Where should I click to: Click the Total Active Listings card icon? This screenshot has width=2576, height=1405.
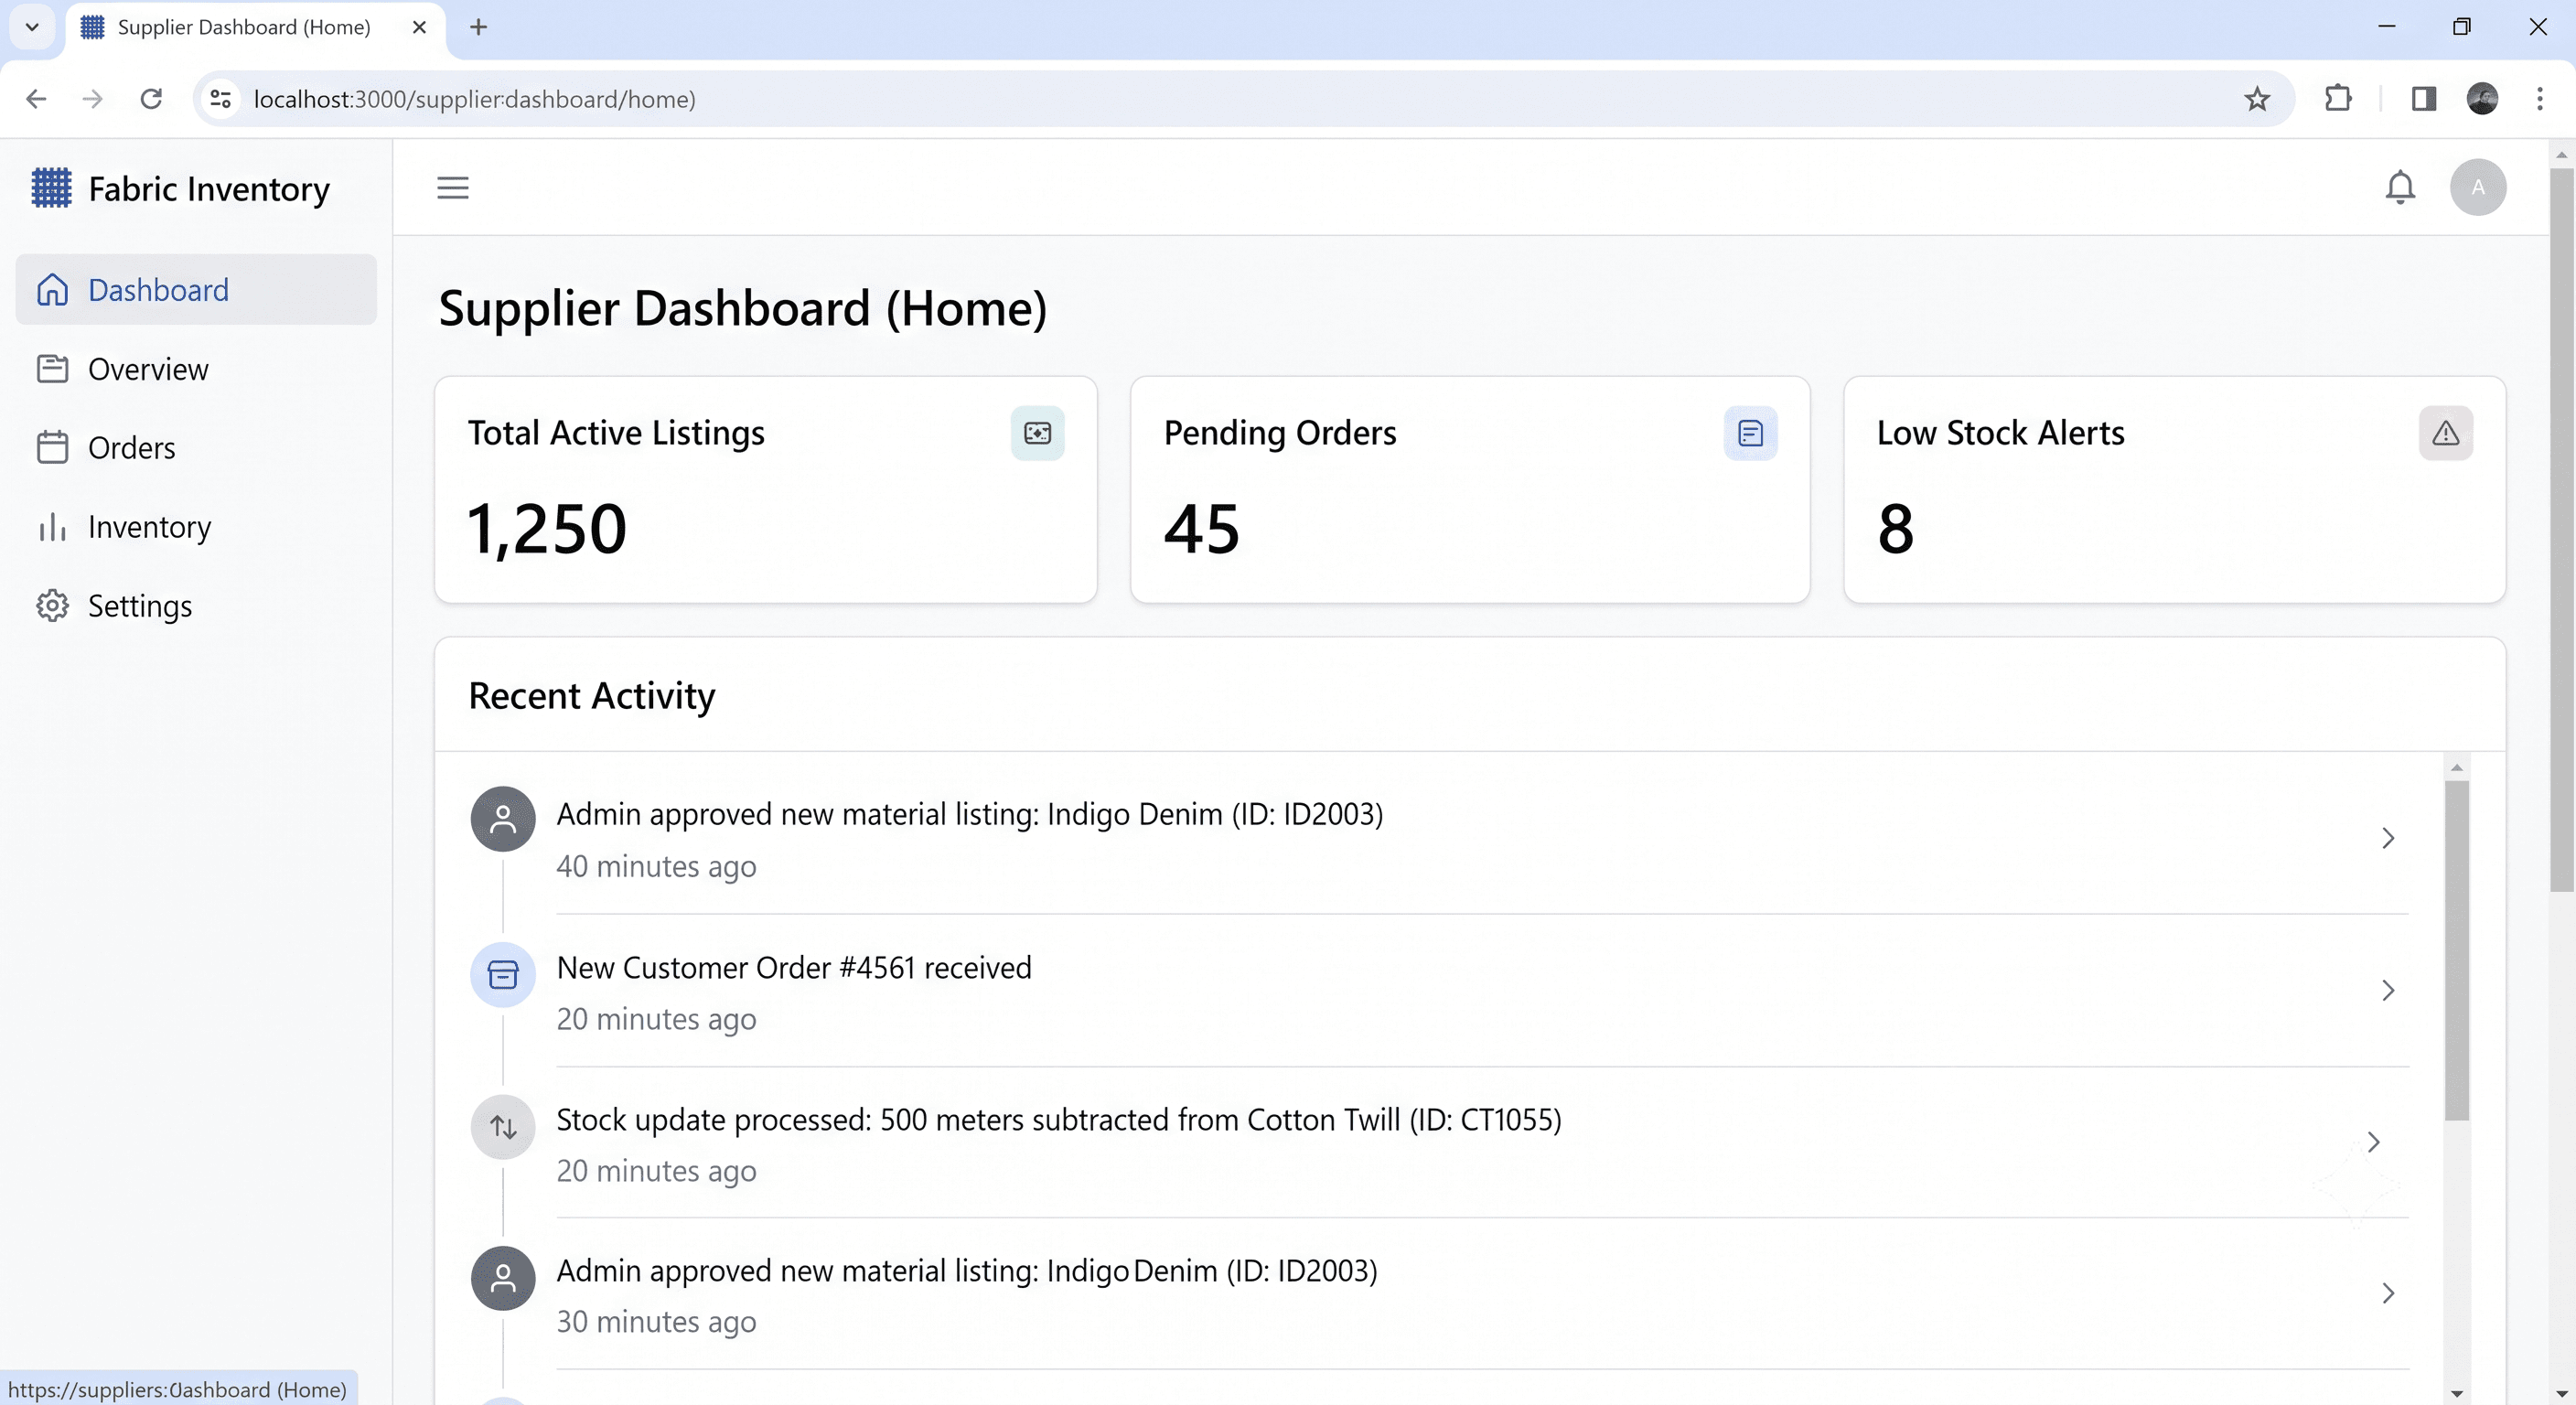click(1037, 433)
